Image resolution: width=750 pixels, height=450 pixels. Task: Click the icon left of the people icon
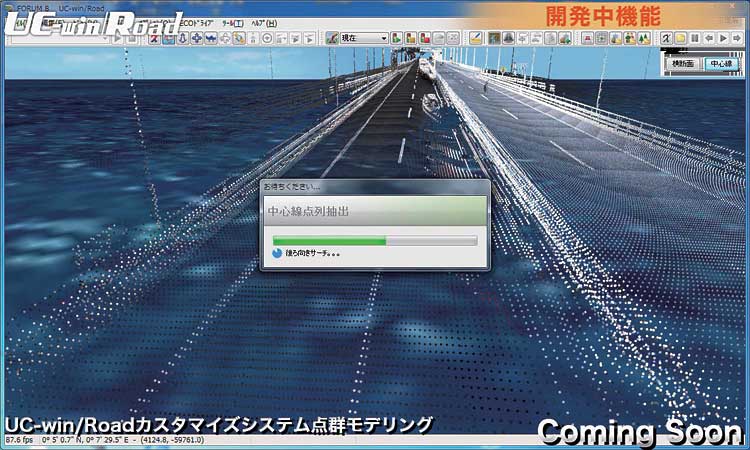[x=616, y=38]
